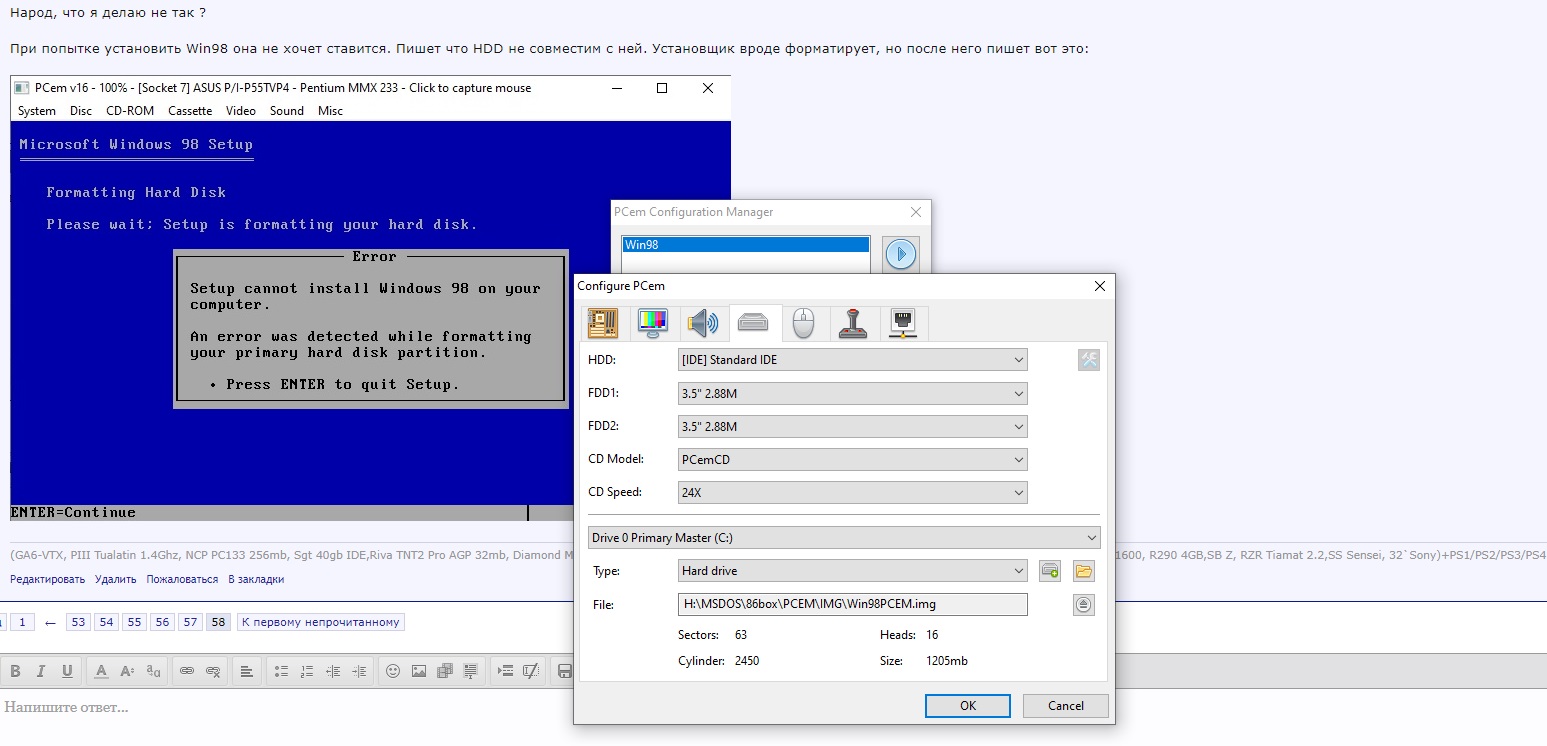Viewport: 1547px width, 746px height.
Task: Open font family option in editor
Action: click(153, 671)
